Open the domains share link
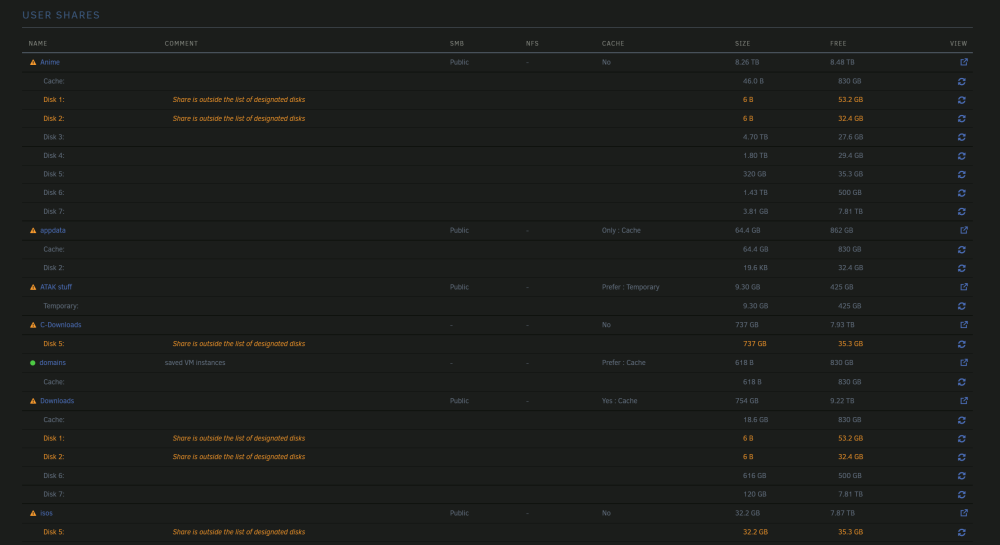 [52, 363]
